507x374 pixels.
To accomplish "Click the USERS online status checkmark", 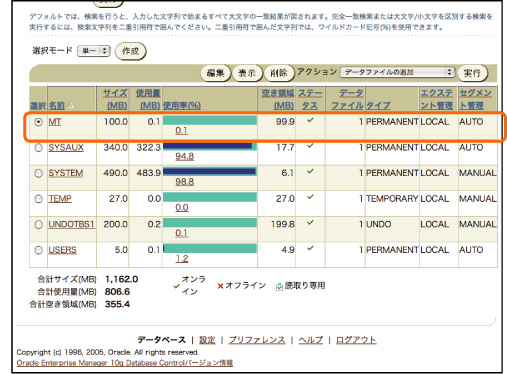I will pos(310,248).
